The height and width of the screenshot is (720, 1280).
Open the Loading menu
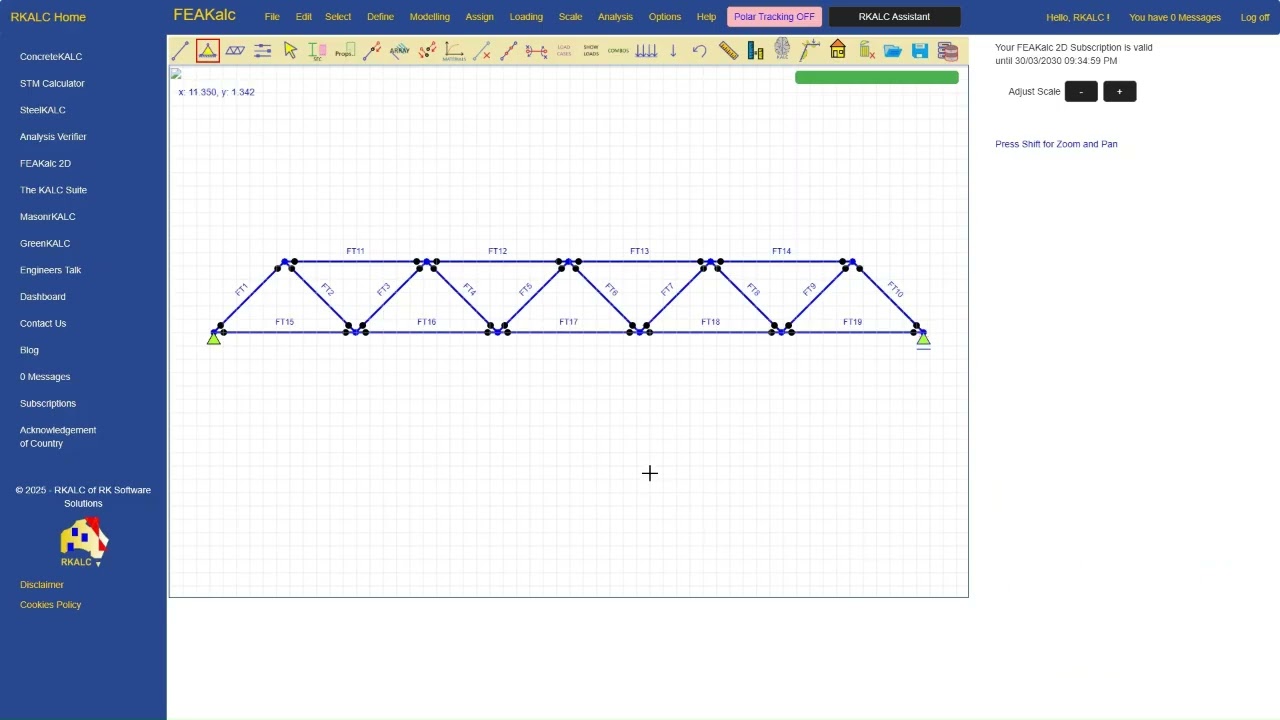point(526,17)
